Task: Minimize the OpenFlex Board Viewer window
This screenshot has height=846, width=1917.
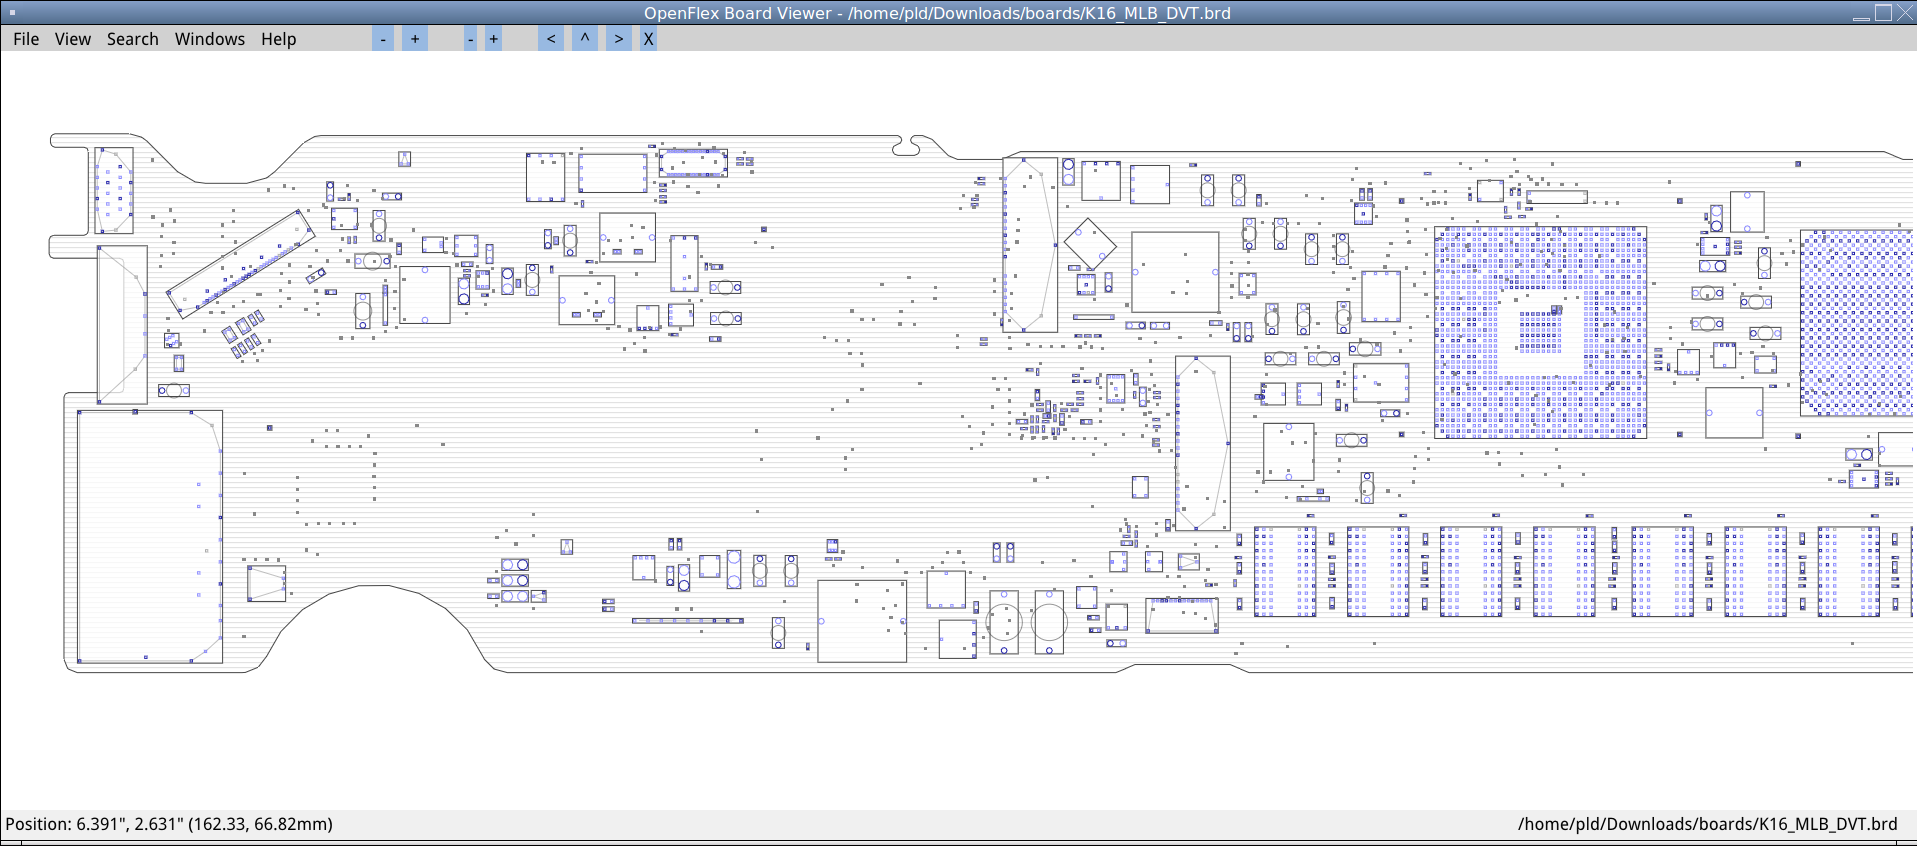Action: click(x=1861, y=13)
